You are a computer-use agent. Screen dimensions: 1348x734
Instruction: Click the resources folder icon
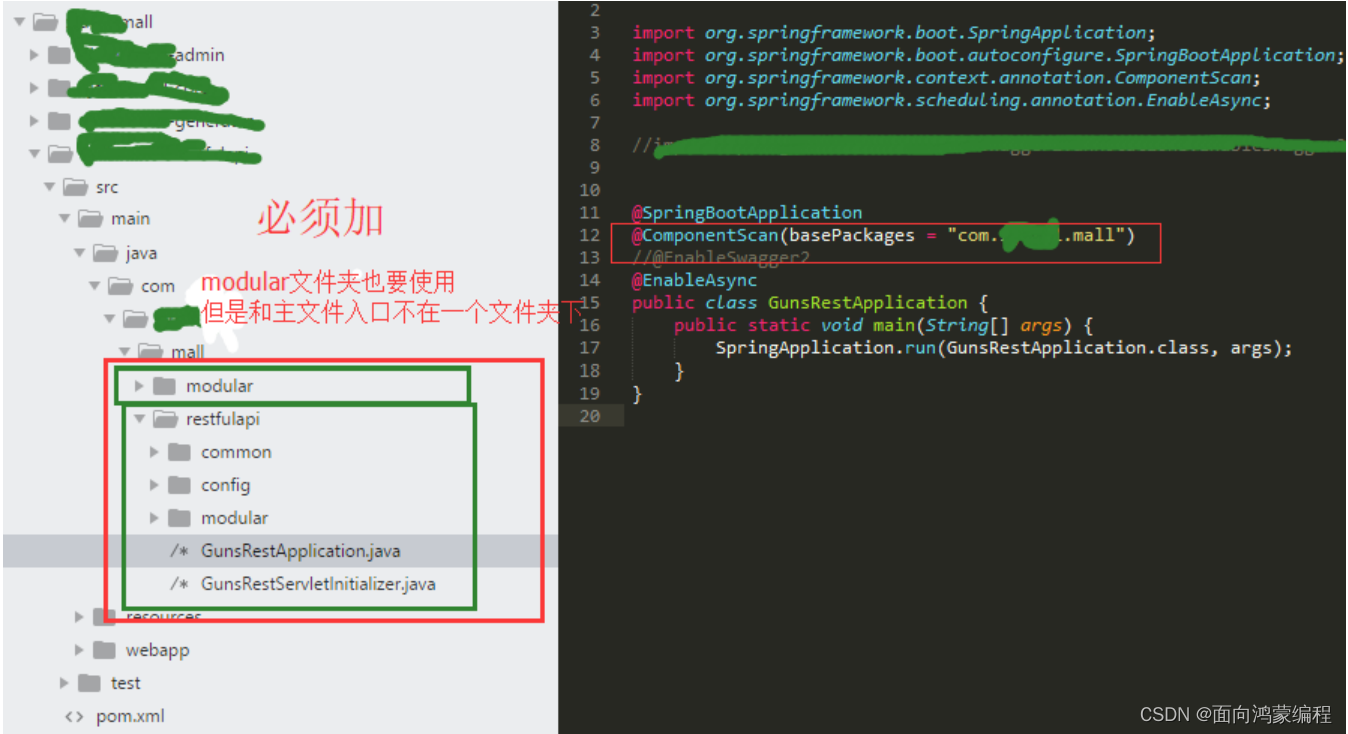[x=103, y=616]
